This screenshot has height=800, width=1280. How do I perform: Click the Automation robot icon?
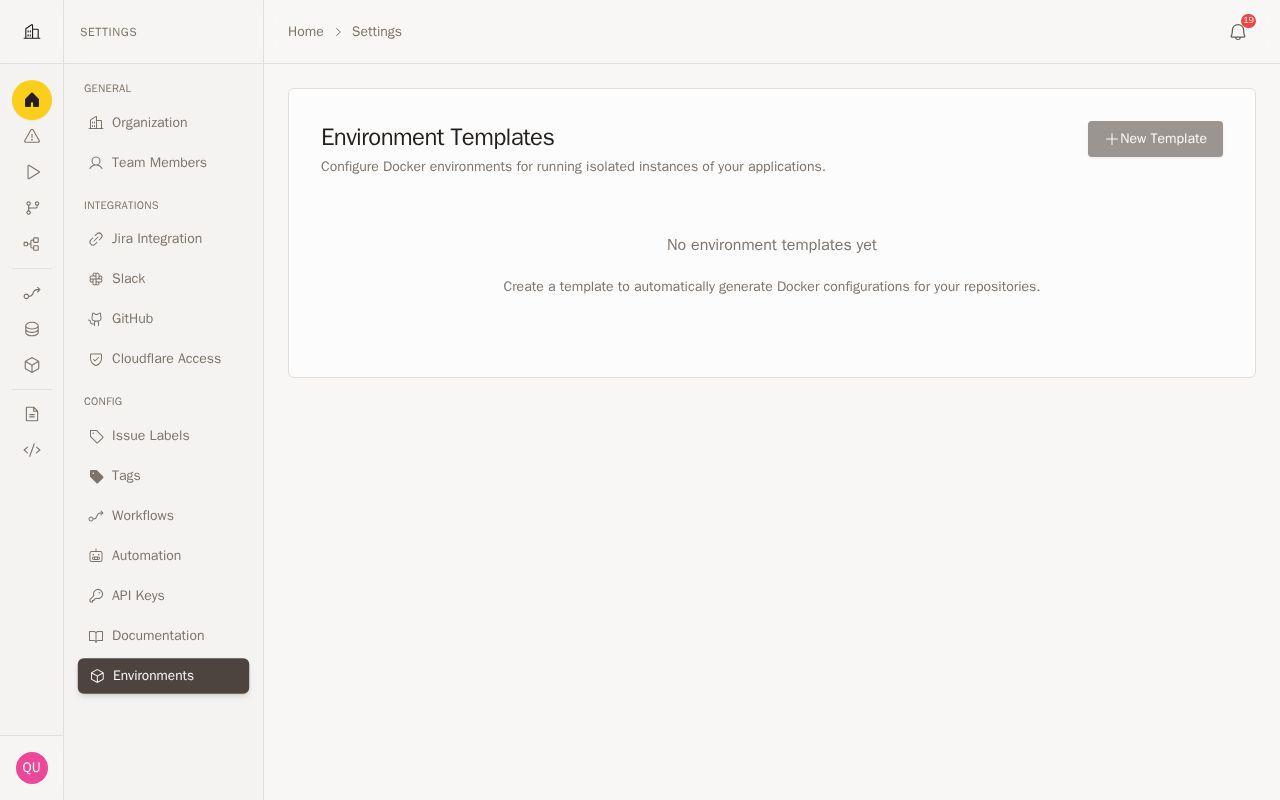[x=96, y=556]
